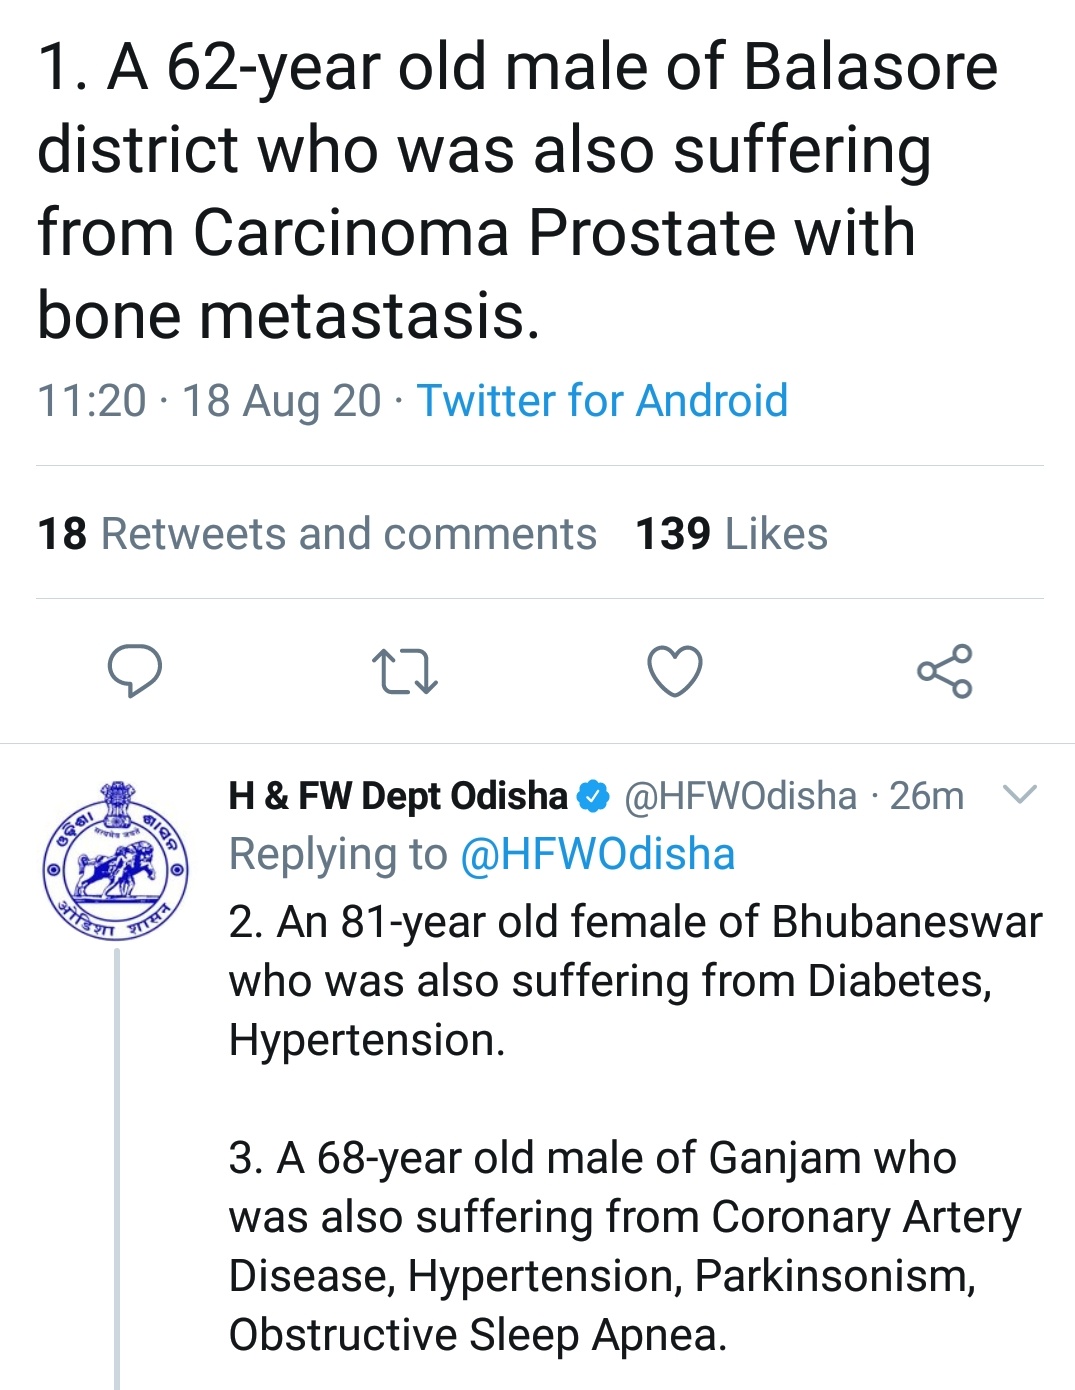Image resolution: width=1075 pixels, height=1390 pixels.
Task: Click the grey @HFWOdisha handle beside the name
Action: [x=740, y=797]
